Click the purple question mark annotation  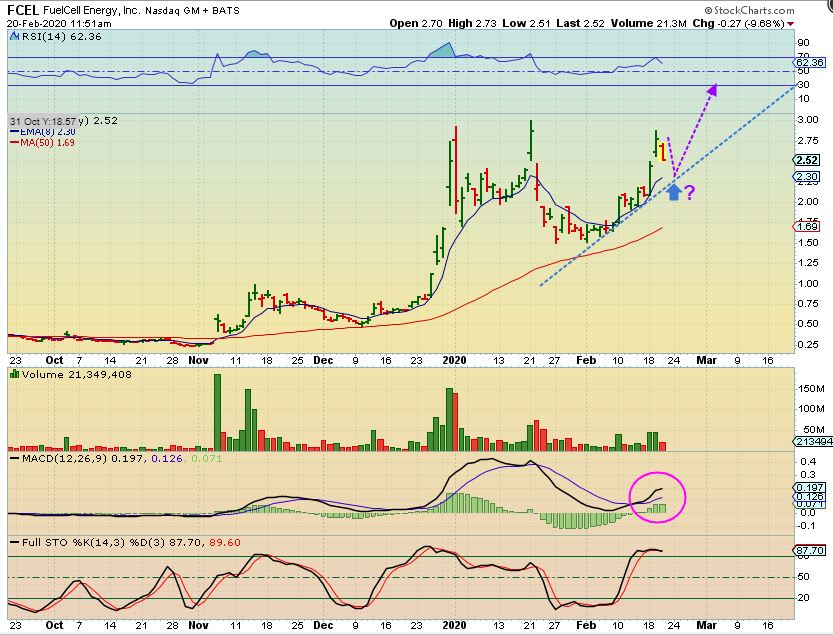coord(690,191)
